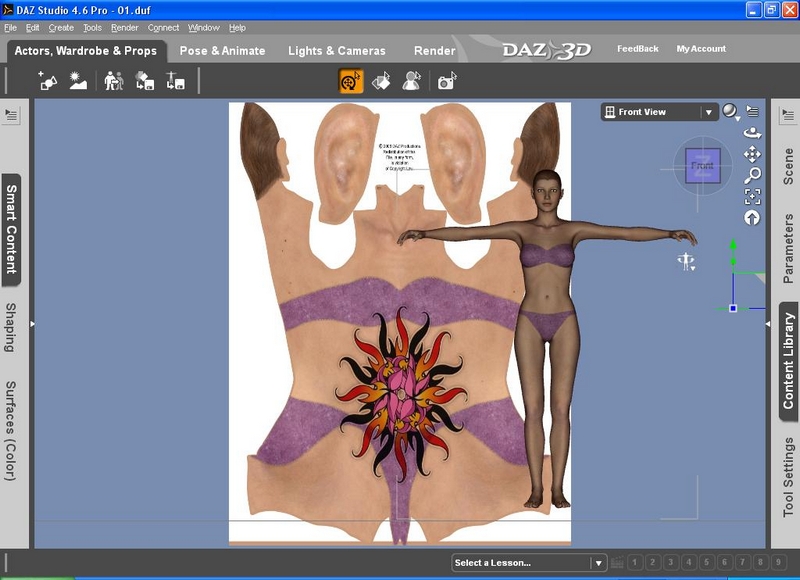
Task: Click the Front view cube
Action: 703,166
